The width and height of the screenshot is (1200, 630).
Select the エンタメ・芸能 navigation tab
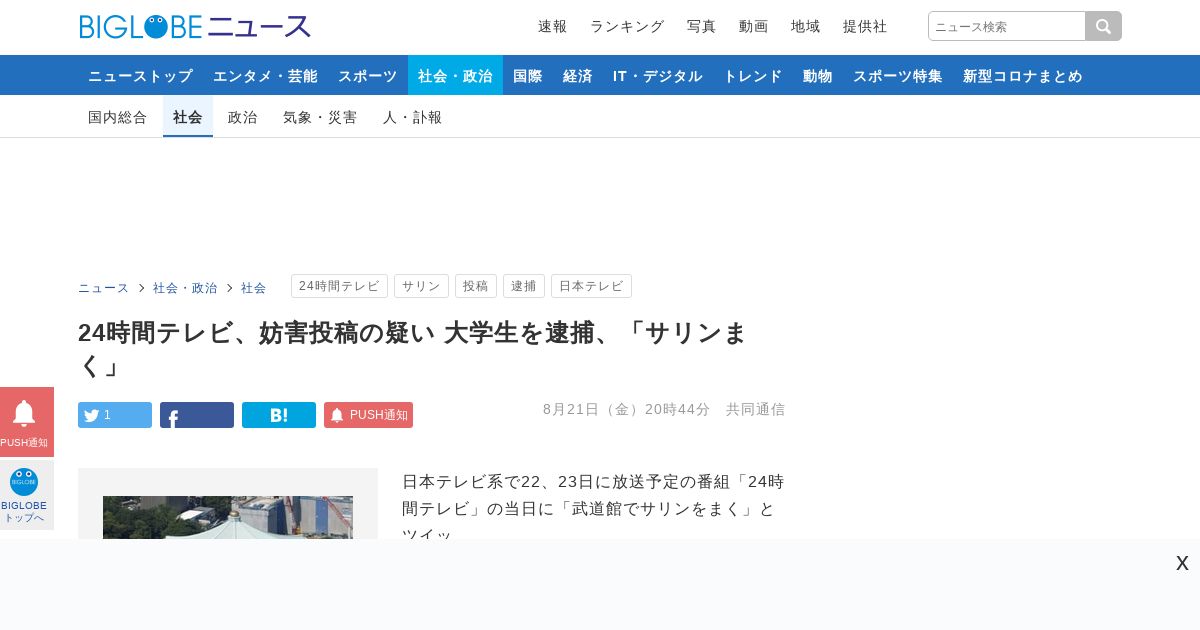pyautogui.click(x=265, y=75)
